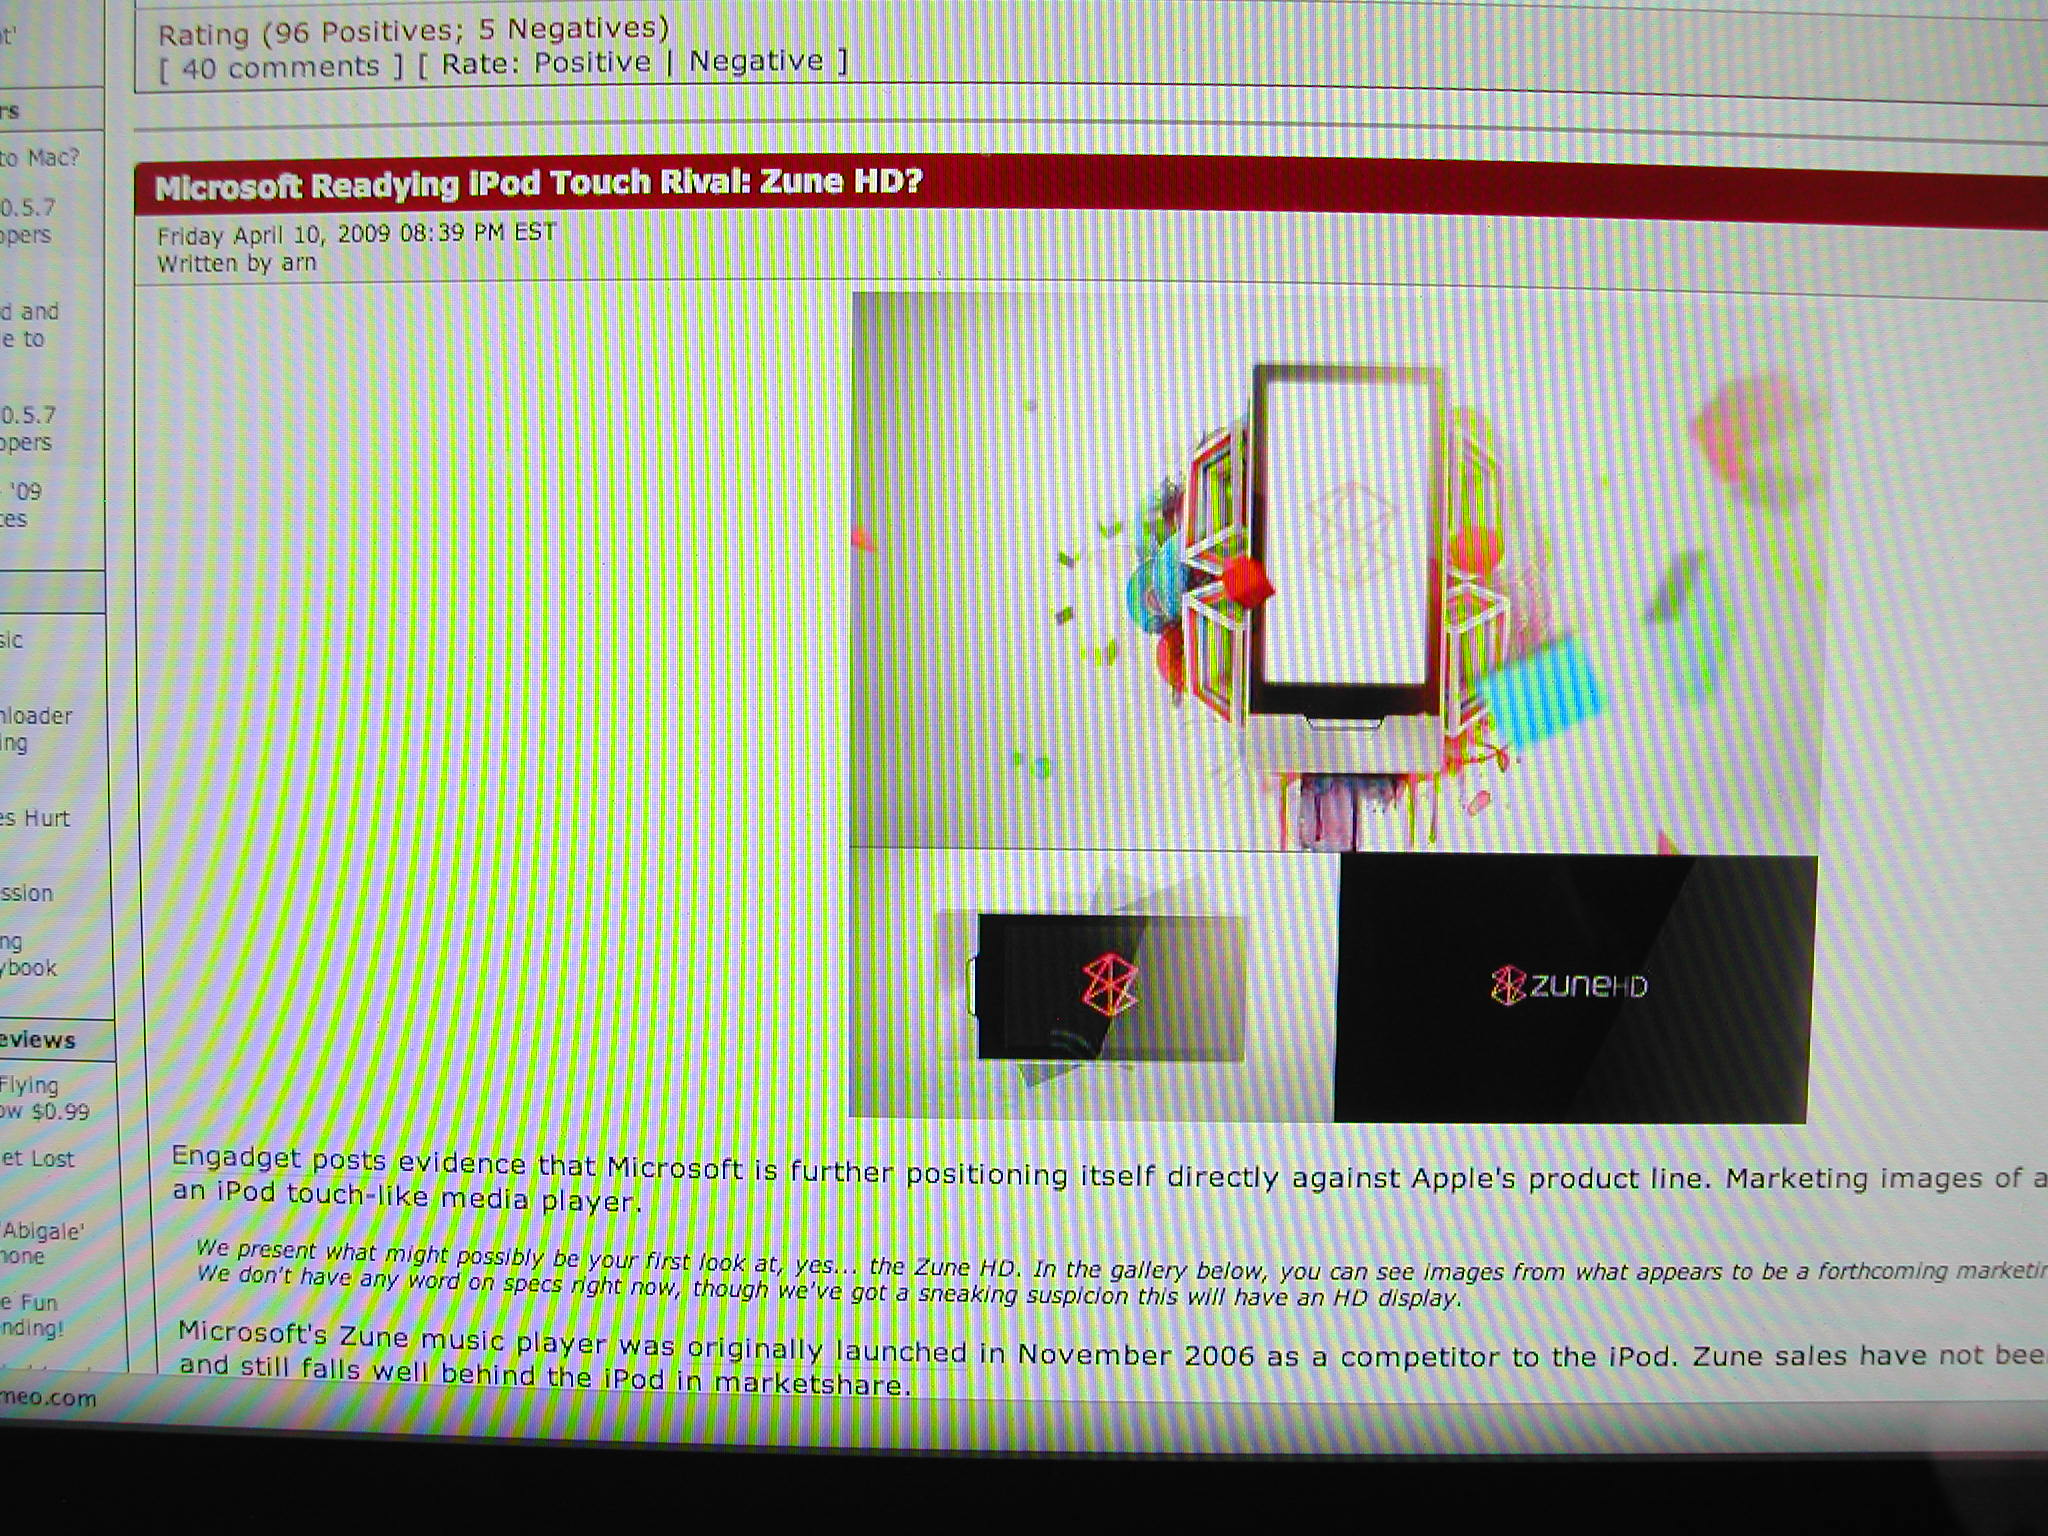This screenshot has height=1536, width=2048.
Task: Open sidebar link ending 'es Hurt'
Action: coord(35,818)
